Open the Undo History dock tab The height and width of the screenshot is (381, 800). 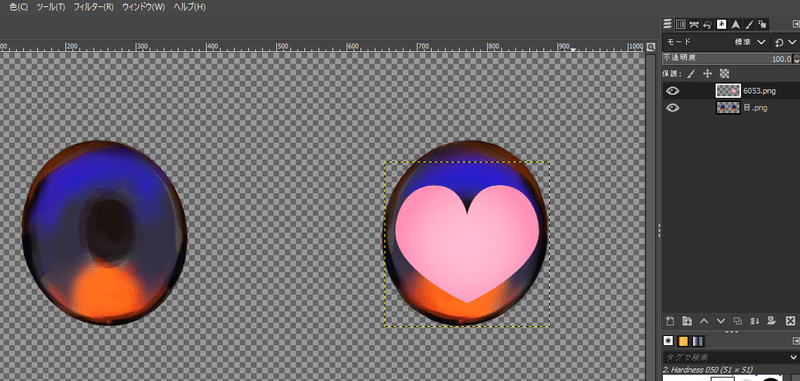[x=708, y=24]
